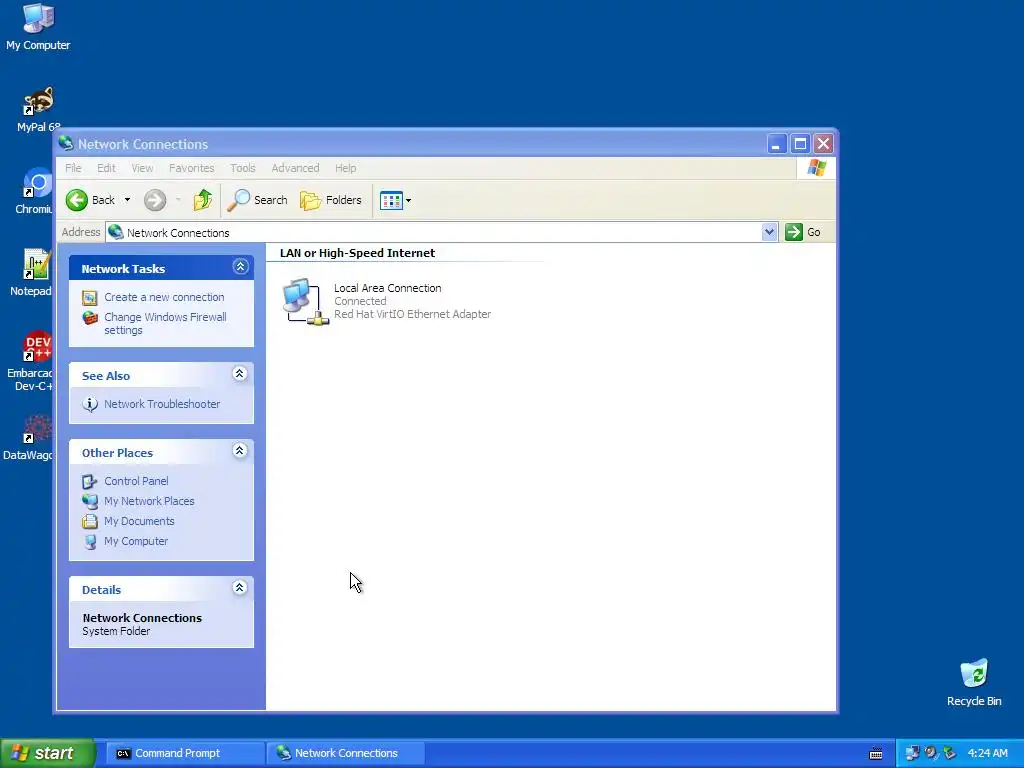Open the Edit menu

(106, 168)
